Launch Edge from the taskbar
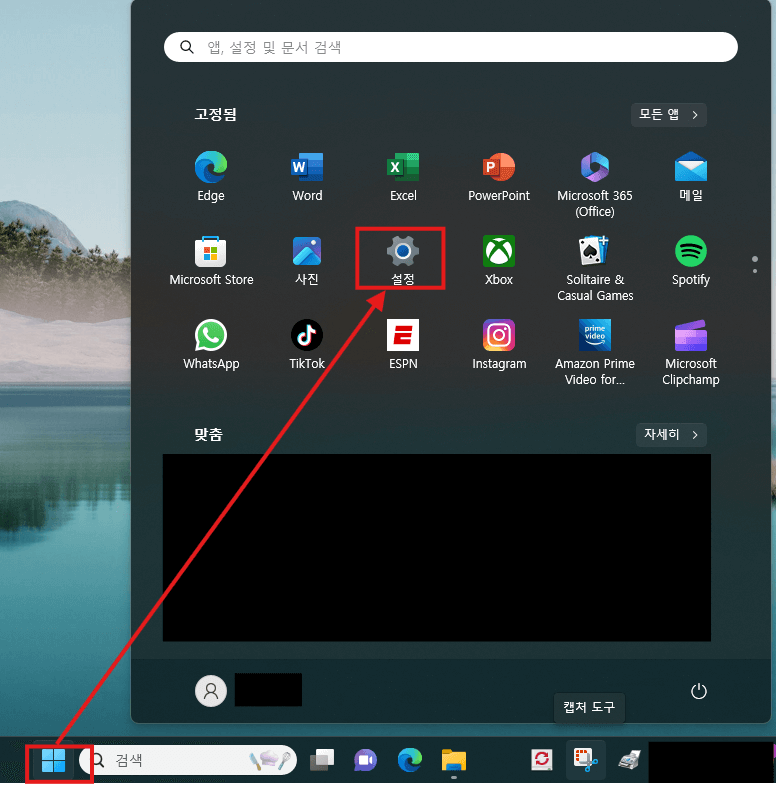 pos(410,760)
